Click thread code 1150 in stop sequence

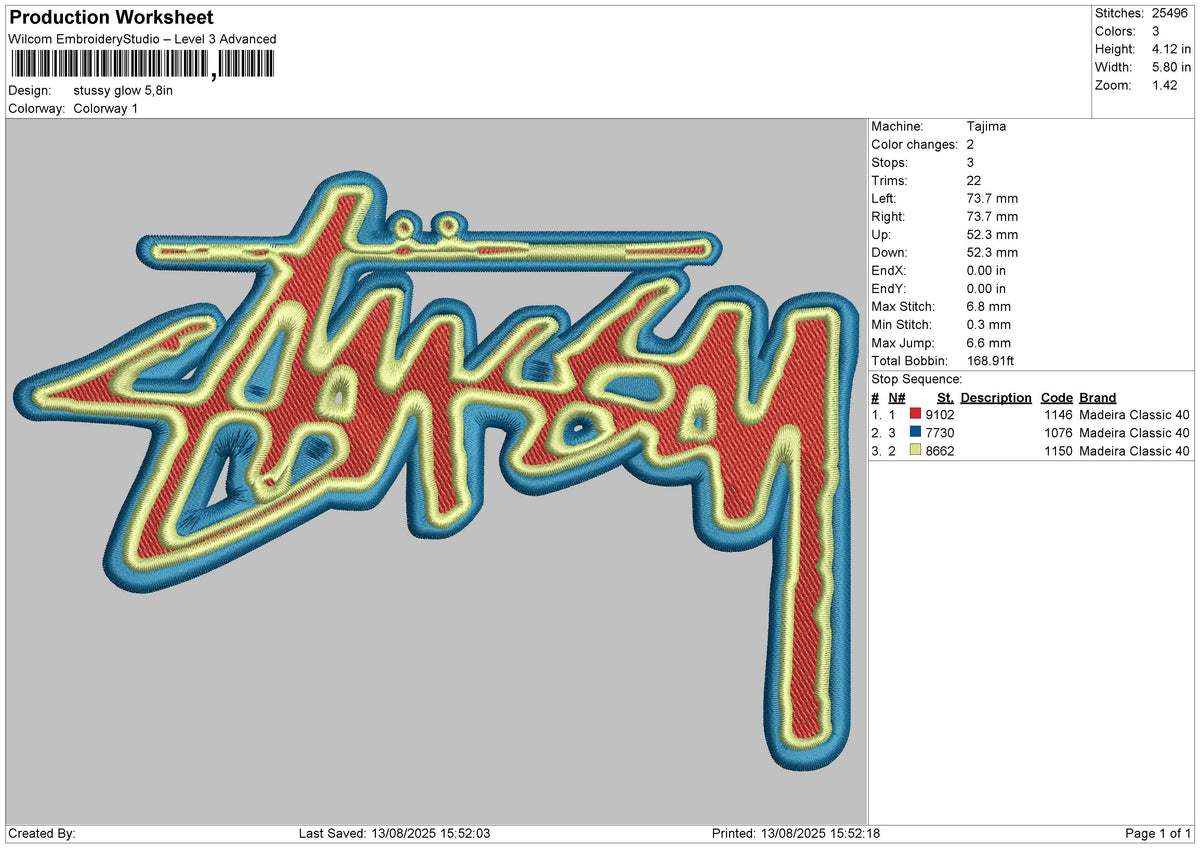coord(1057,451)
